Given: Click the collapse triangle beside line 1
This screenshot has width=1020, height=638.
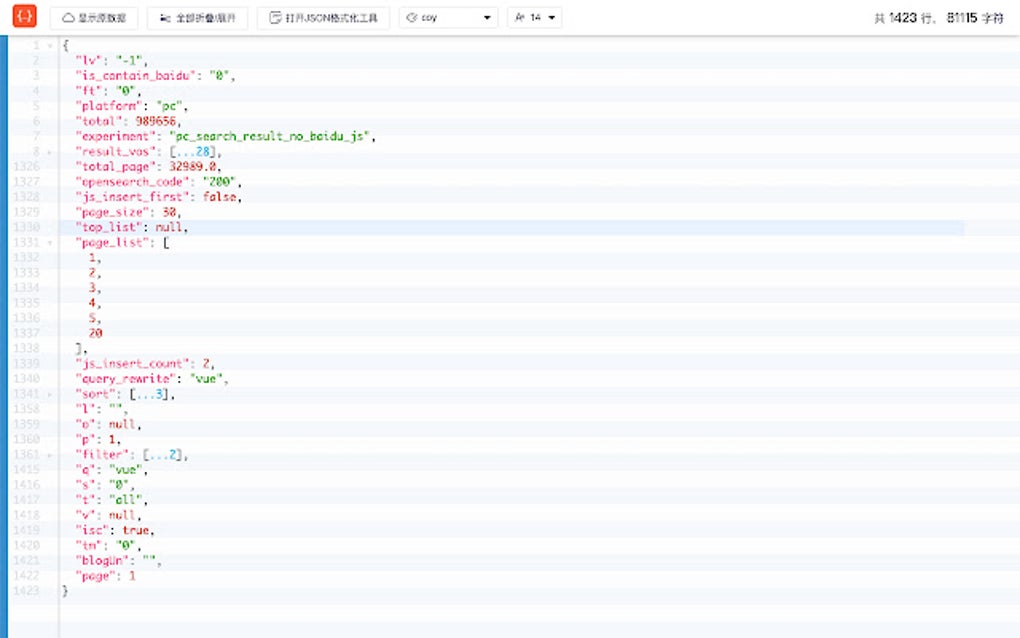Looking at the screenshot, I should coord(48,45).
